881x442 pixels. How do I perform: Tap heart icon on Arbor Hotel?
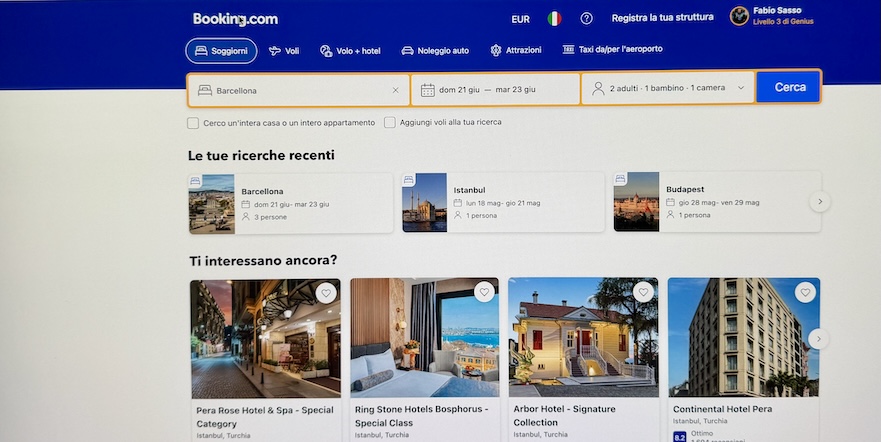[643, 291]
